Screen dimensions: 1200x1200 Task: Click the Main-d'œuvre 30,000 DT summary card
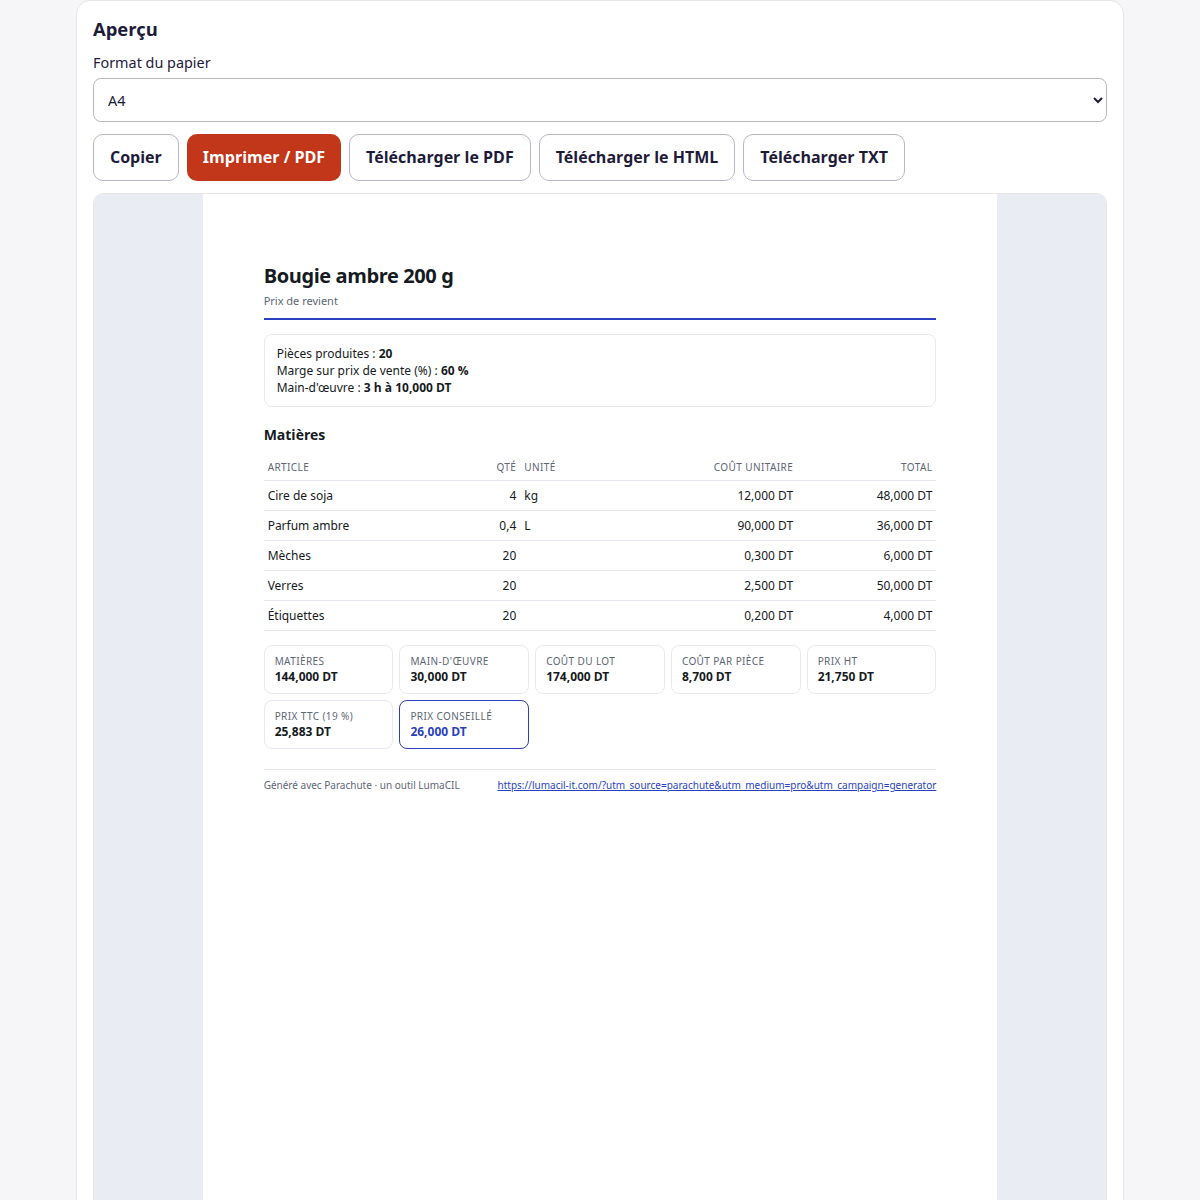tap(464, 669)
